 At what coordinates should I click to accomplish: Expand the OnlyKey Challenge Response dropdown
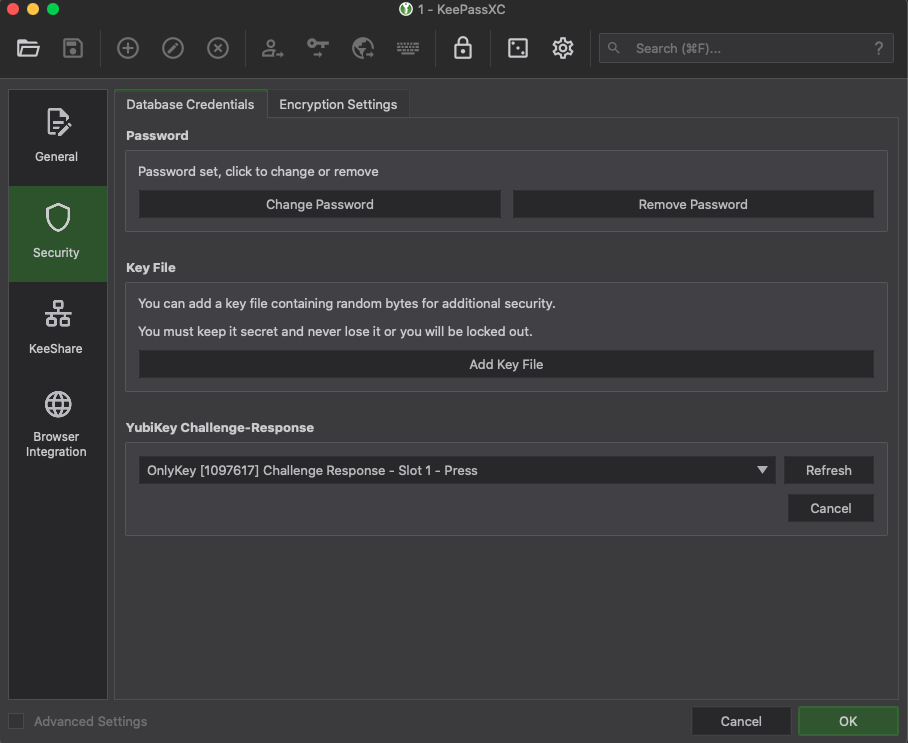(x=457, y=470)
